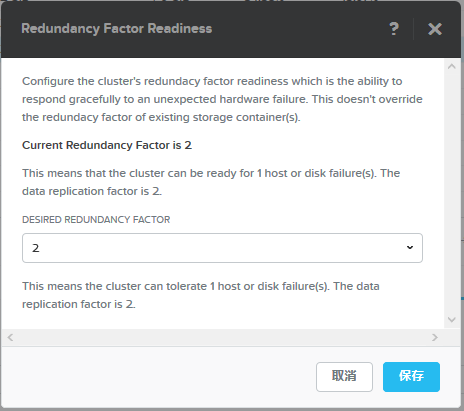The height and width of the screenshot is (411, 464).
Task: Click the DESIRED REDUNDANCY FACTOR label
Action: click(x=96, y=220)
